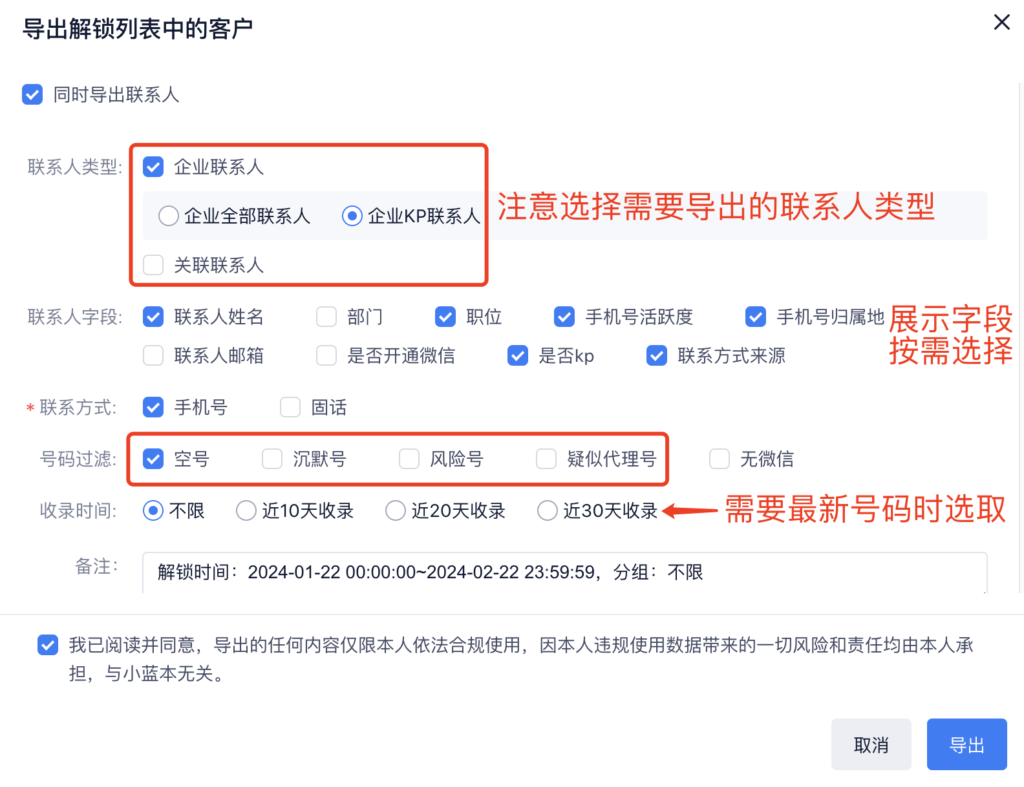1024x787 pixels.
Task: Select the 企业KP联系人 radio option
Action: 352,216
